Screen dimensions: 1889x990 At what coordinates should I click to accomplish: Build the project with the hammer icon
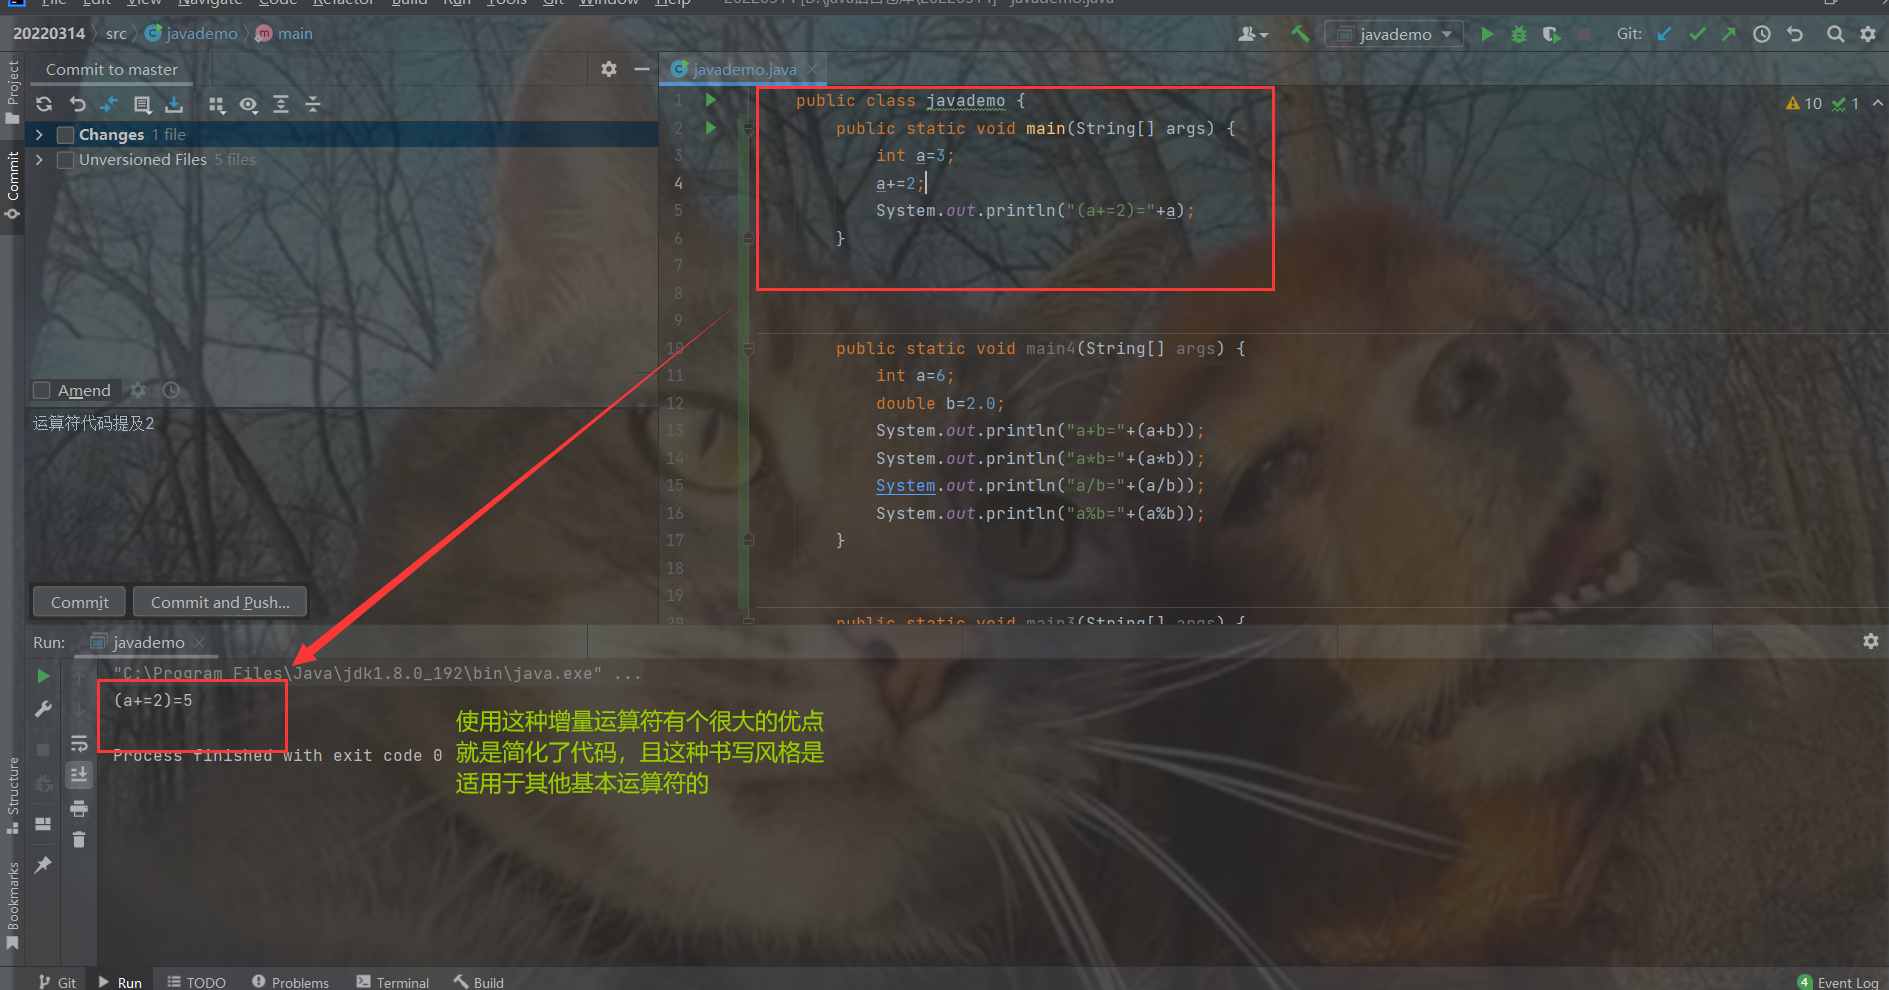pos(1300,34)
